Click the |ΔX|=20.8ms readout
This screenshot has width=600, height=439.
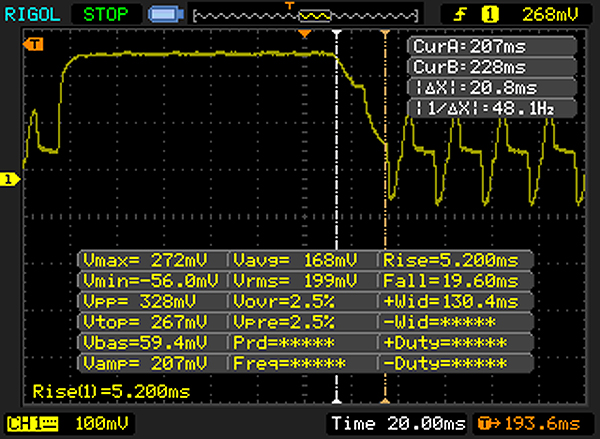[492, 88]
